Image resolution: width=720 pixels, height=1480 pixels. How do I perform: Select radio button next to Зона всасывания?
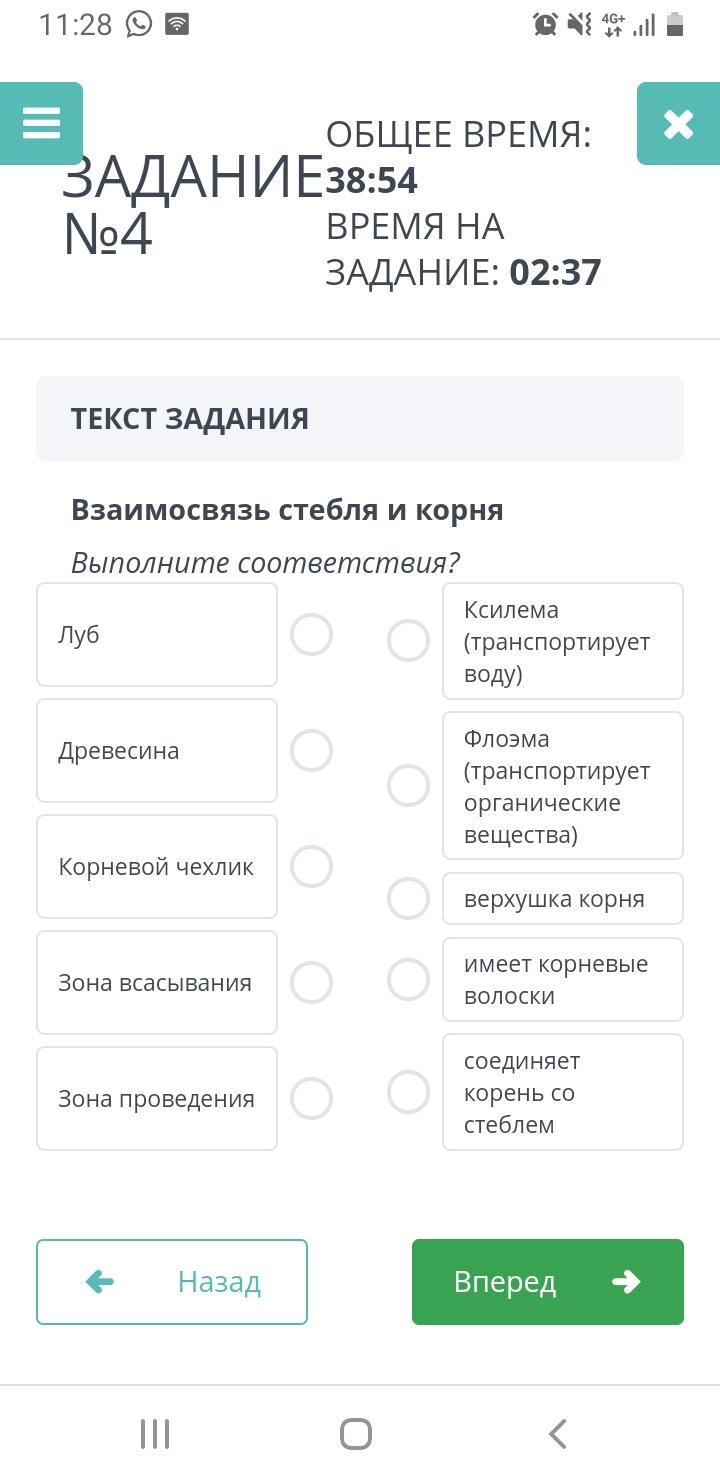click(x=311, y=983)
